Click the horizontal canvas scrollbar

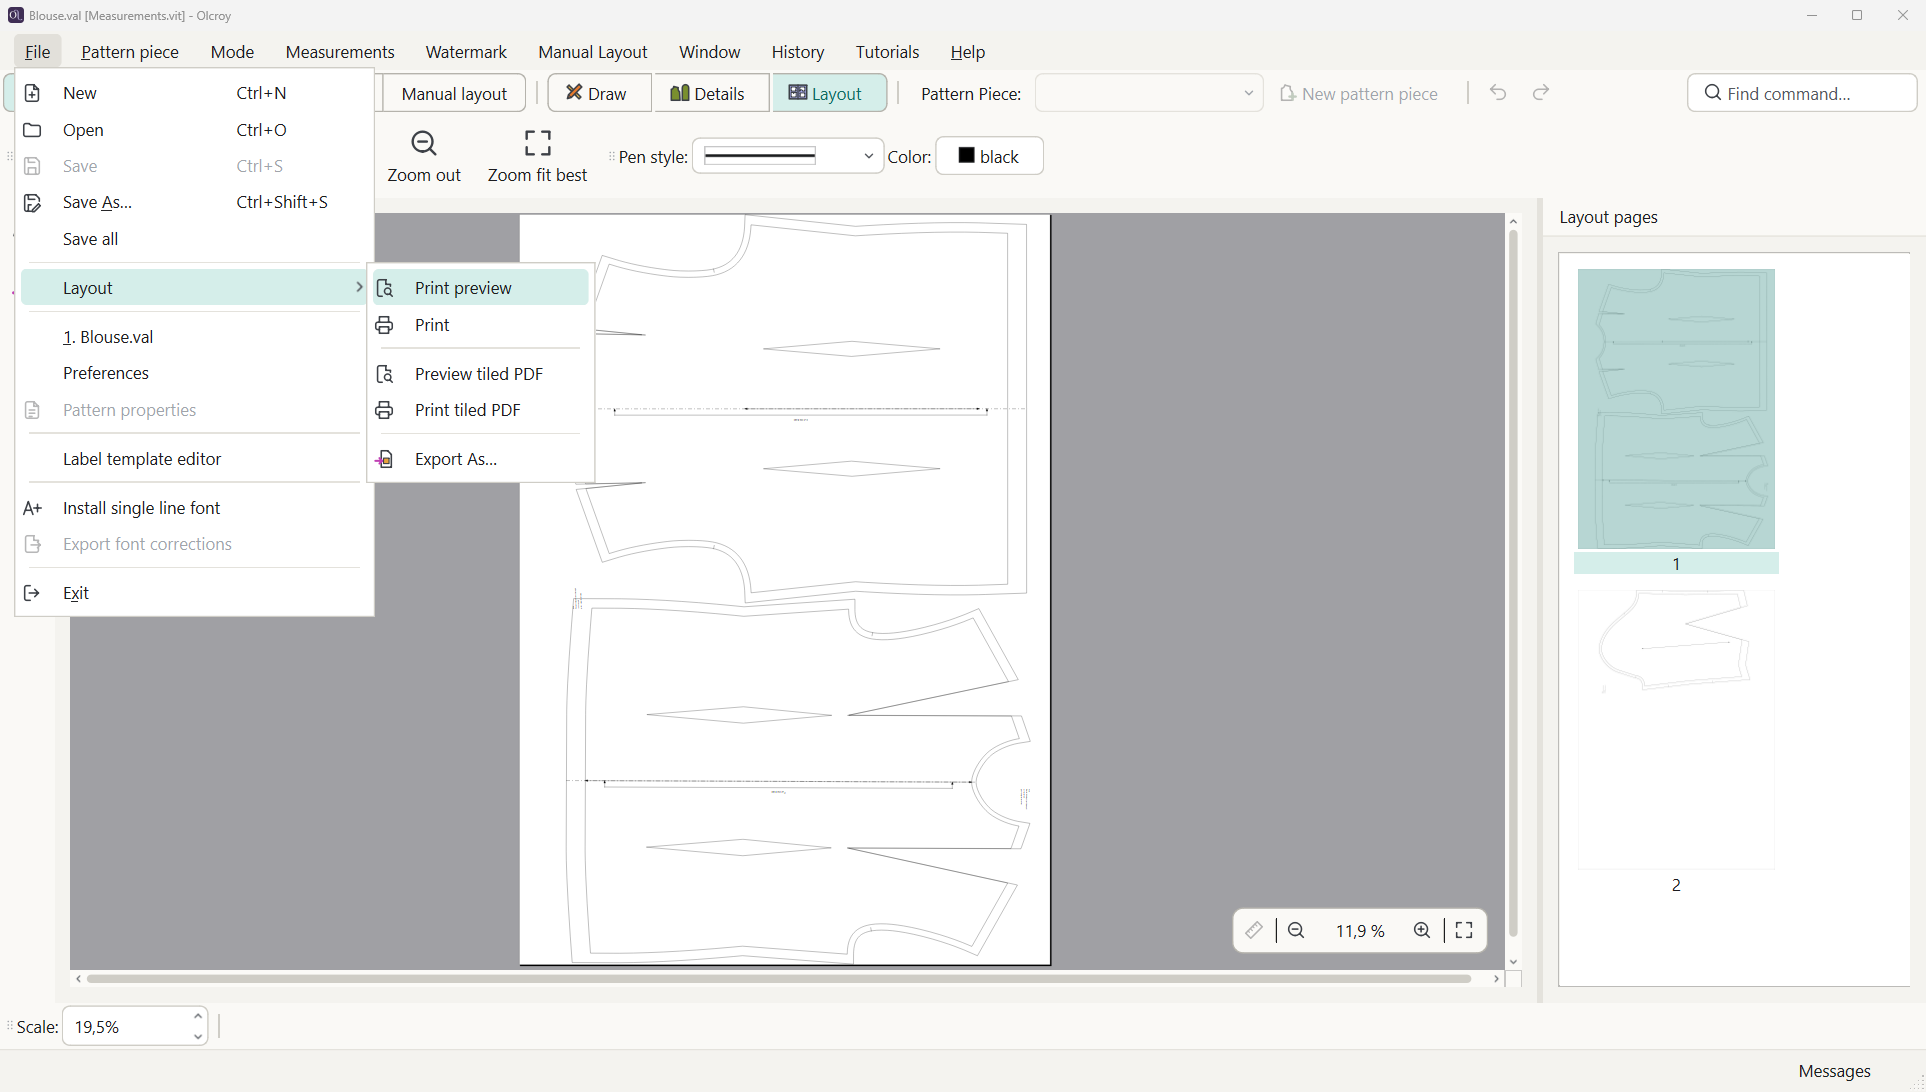click(780, 979)
